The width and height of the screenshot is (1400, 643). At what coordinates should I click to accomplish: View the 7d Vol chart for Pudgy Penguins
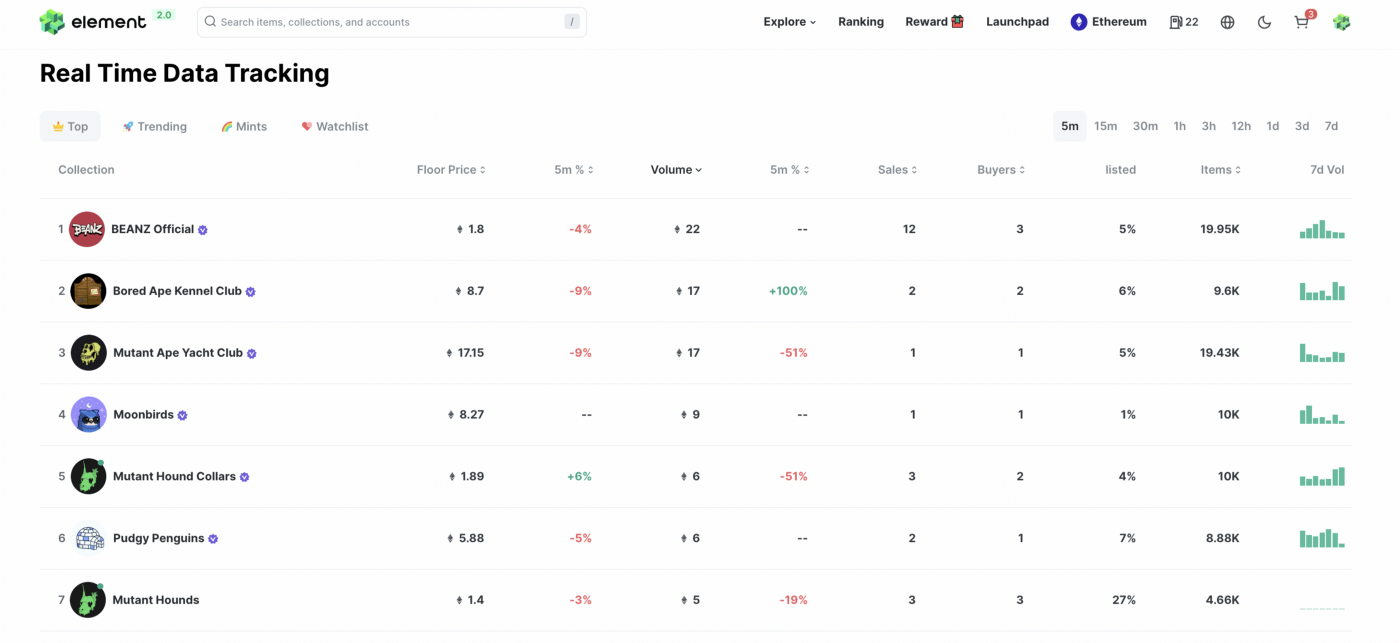tap(1322, 538)
